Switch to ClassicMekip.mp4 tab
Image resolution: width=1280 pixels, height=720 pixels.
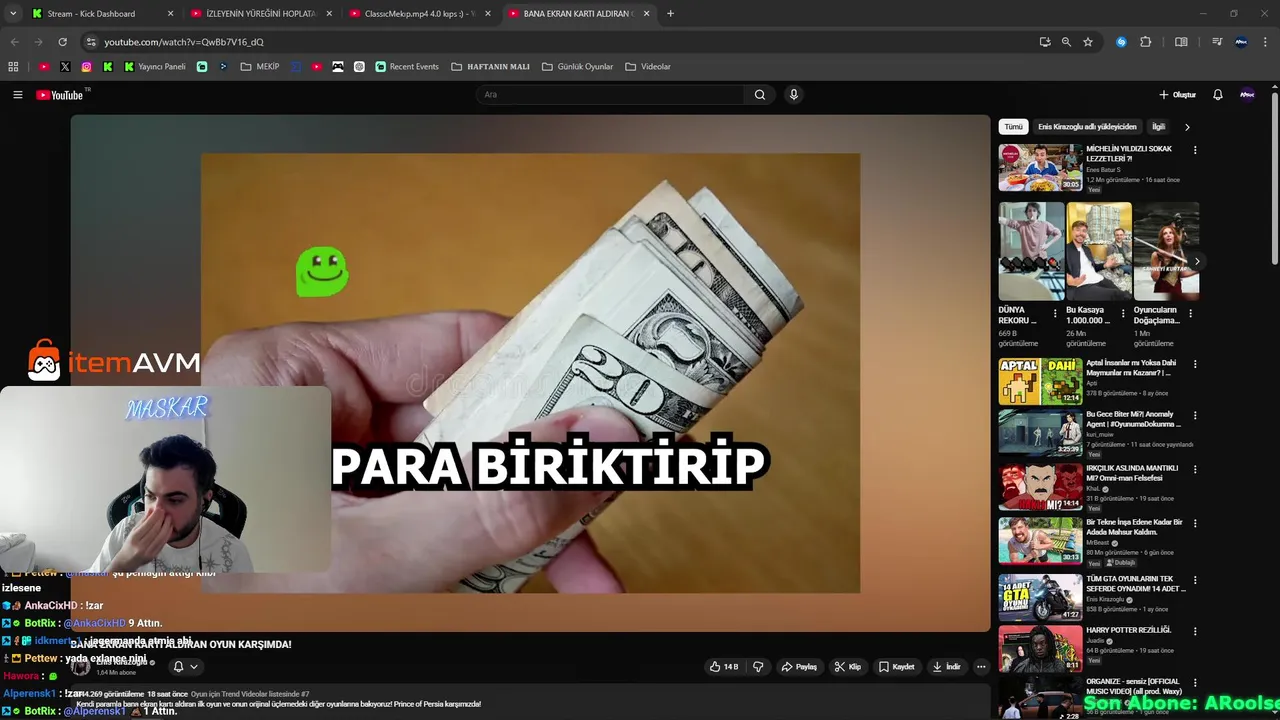tap(419, 14)
